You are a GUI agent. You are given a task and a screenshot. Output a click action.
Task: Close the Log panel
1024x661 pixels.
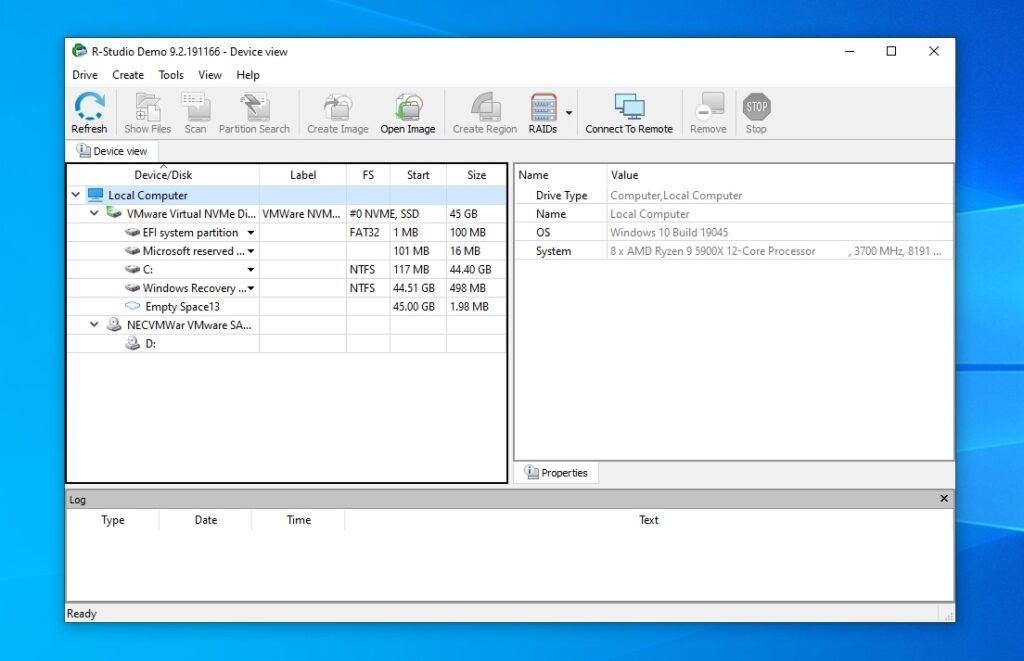pyautogui.click(x=943, y=498)
